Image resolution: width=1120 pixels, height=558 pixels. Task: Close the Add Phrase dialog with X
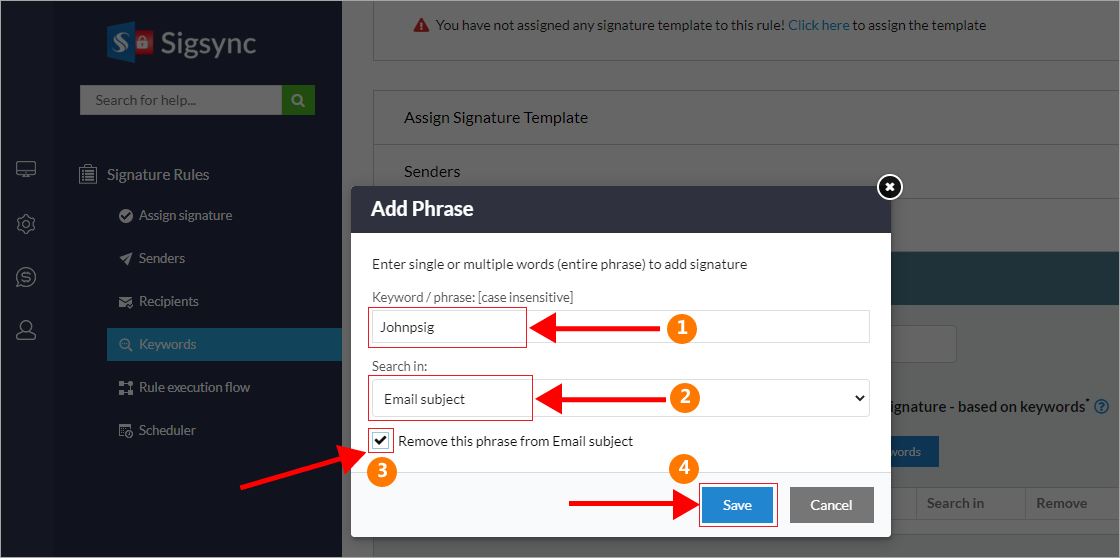click(889, 187)
